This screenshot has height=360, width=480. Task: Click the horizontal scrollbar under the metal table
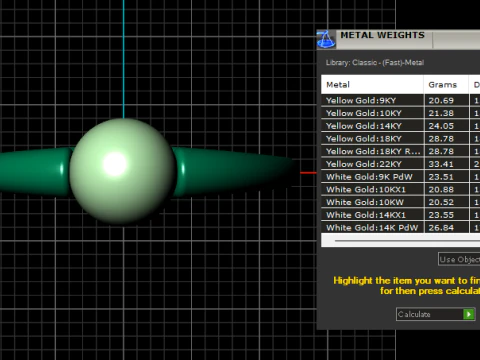pyautogui.click(x=400, y=240)
